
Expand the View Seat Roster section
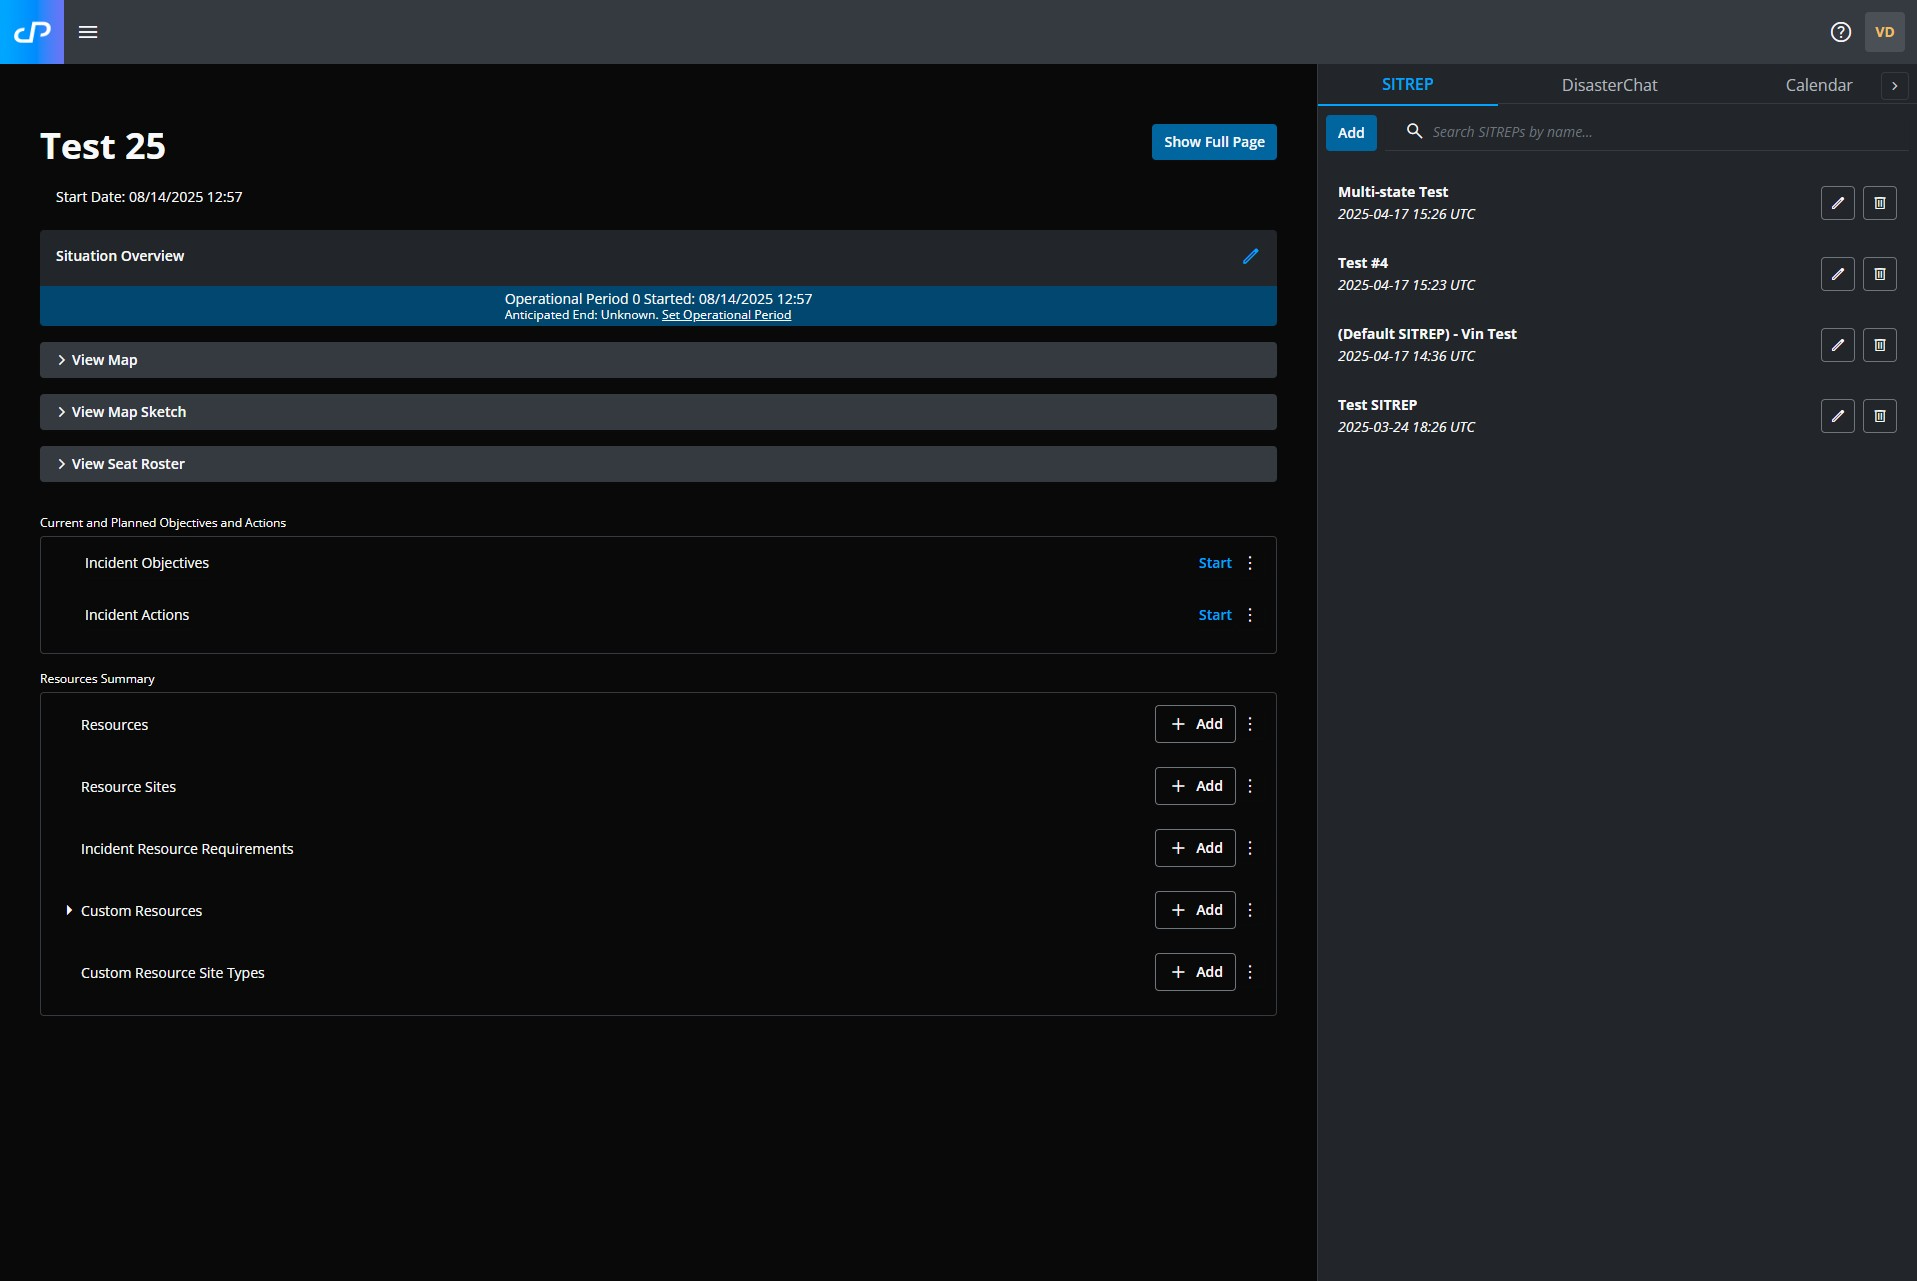point(658,464)
